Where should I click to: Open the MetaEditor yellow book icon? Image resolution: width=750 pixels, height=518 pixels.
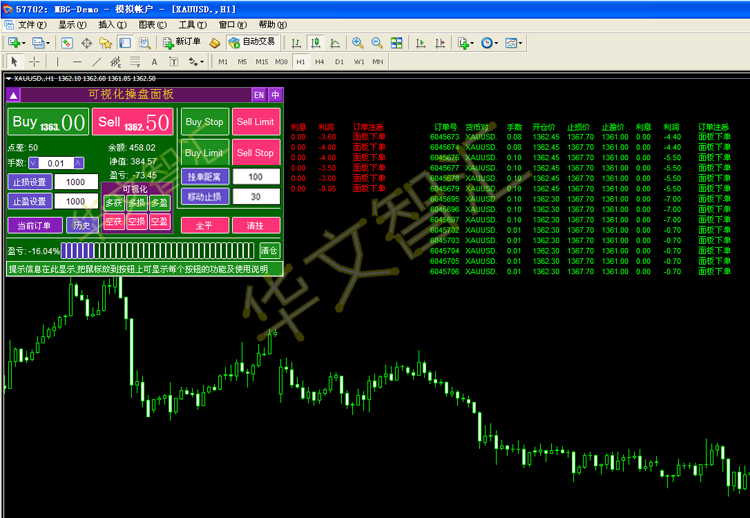[215, 43]
